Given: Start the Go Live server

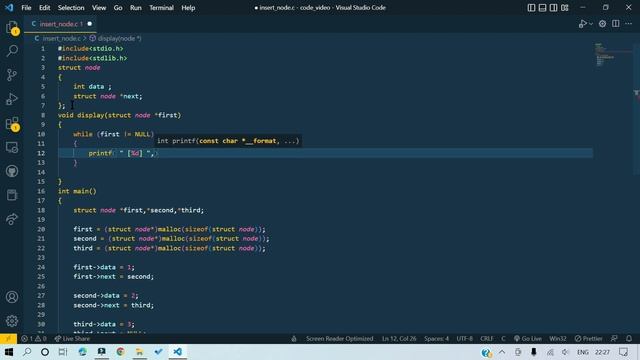Looking at the screenshot, I should (528, 339).
